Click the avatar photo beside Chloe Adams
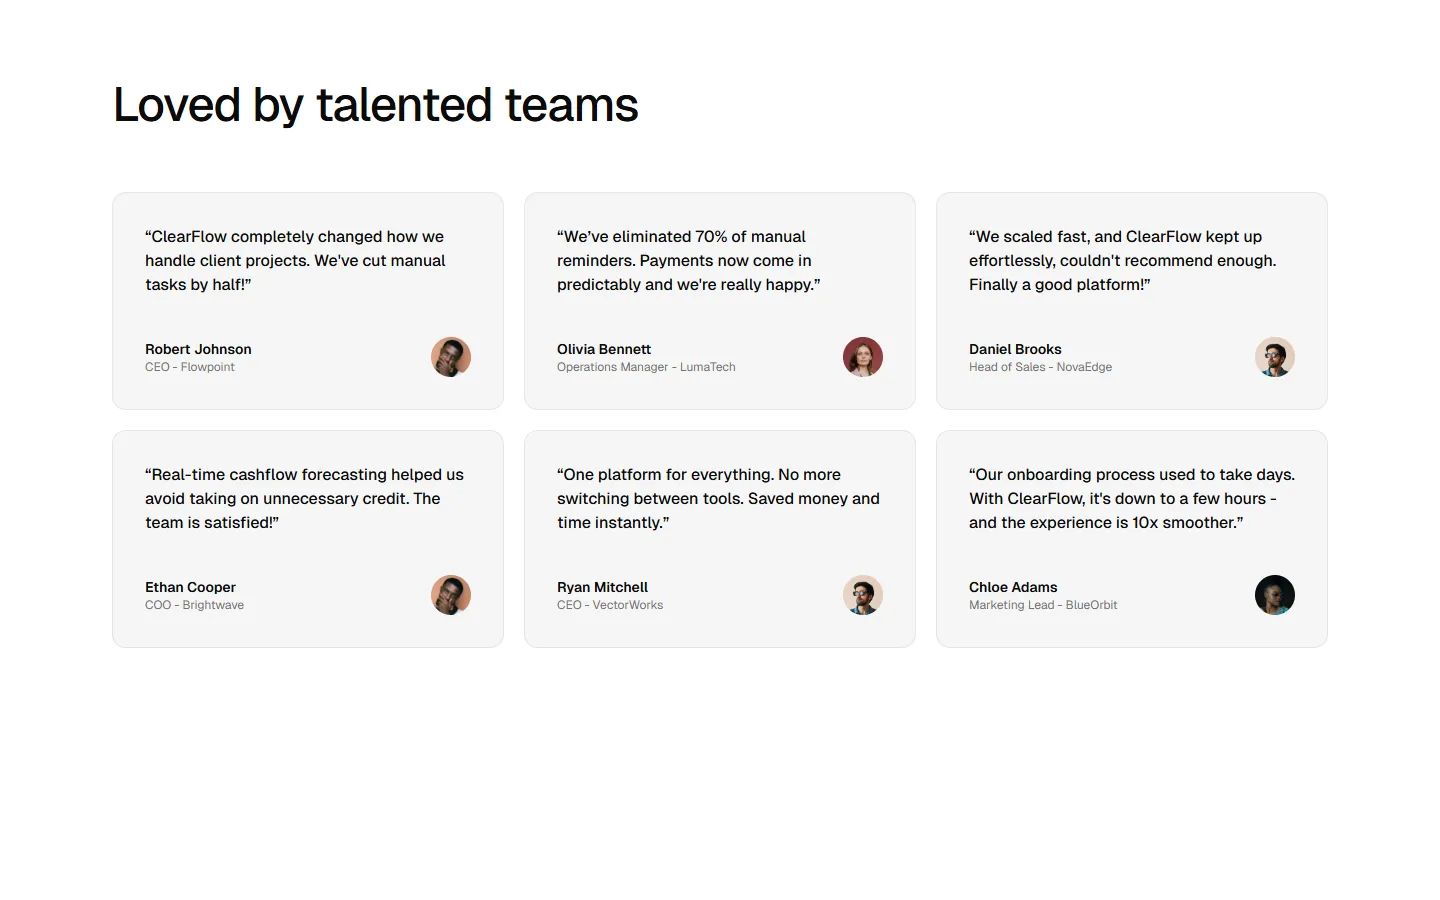The image size is (1440, 900). [x=1275, y=595]
